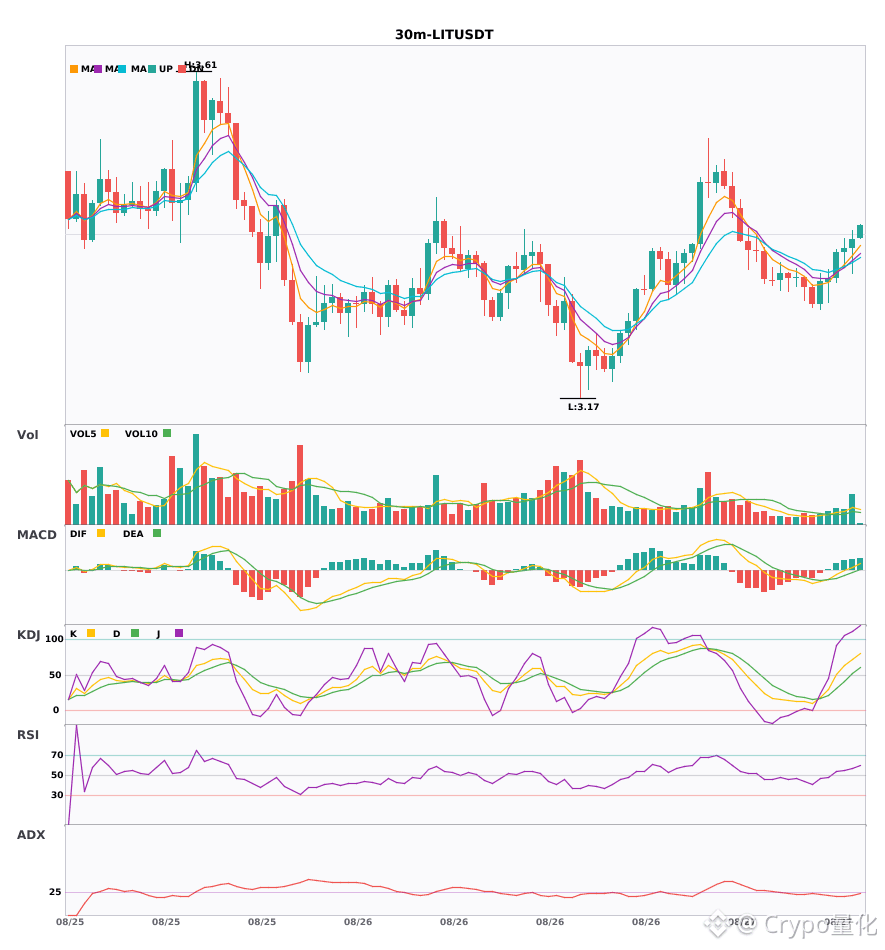Click the 100 level on KDJ axis

click(54, 639)
